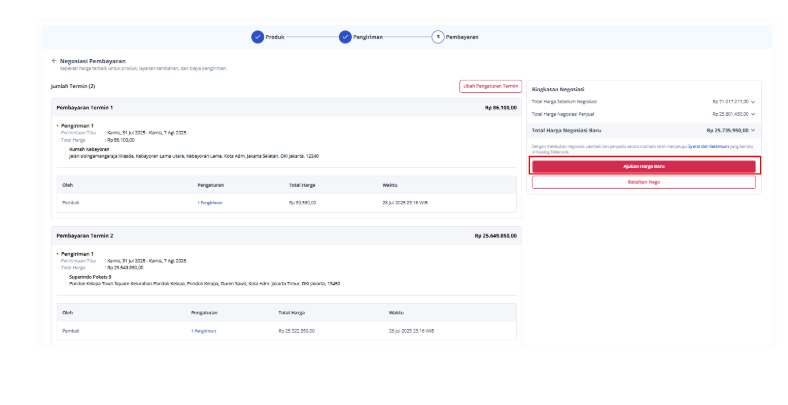Click Waktu cell in Termin 1 table row

point(405,202)
